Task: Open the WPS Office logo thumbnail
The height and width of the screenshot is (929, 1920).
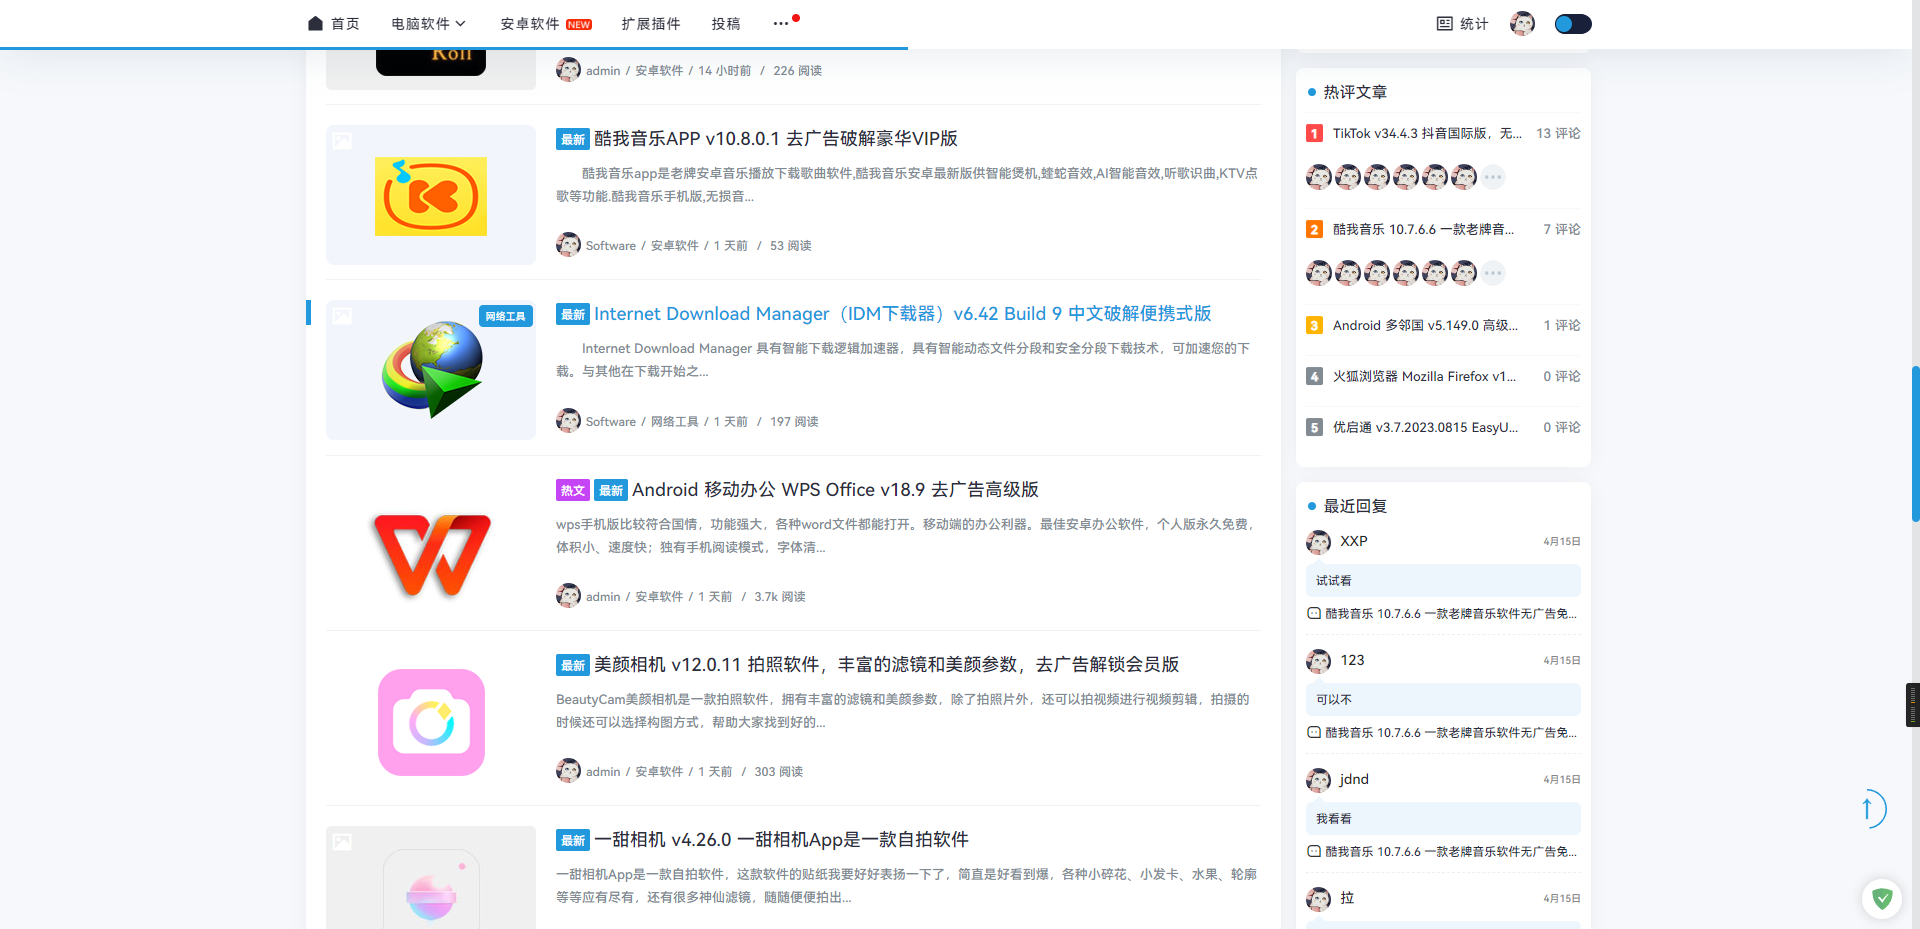Action: coord(431,555)
